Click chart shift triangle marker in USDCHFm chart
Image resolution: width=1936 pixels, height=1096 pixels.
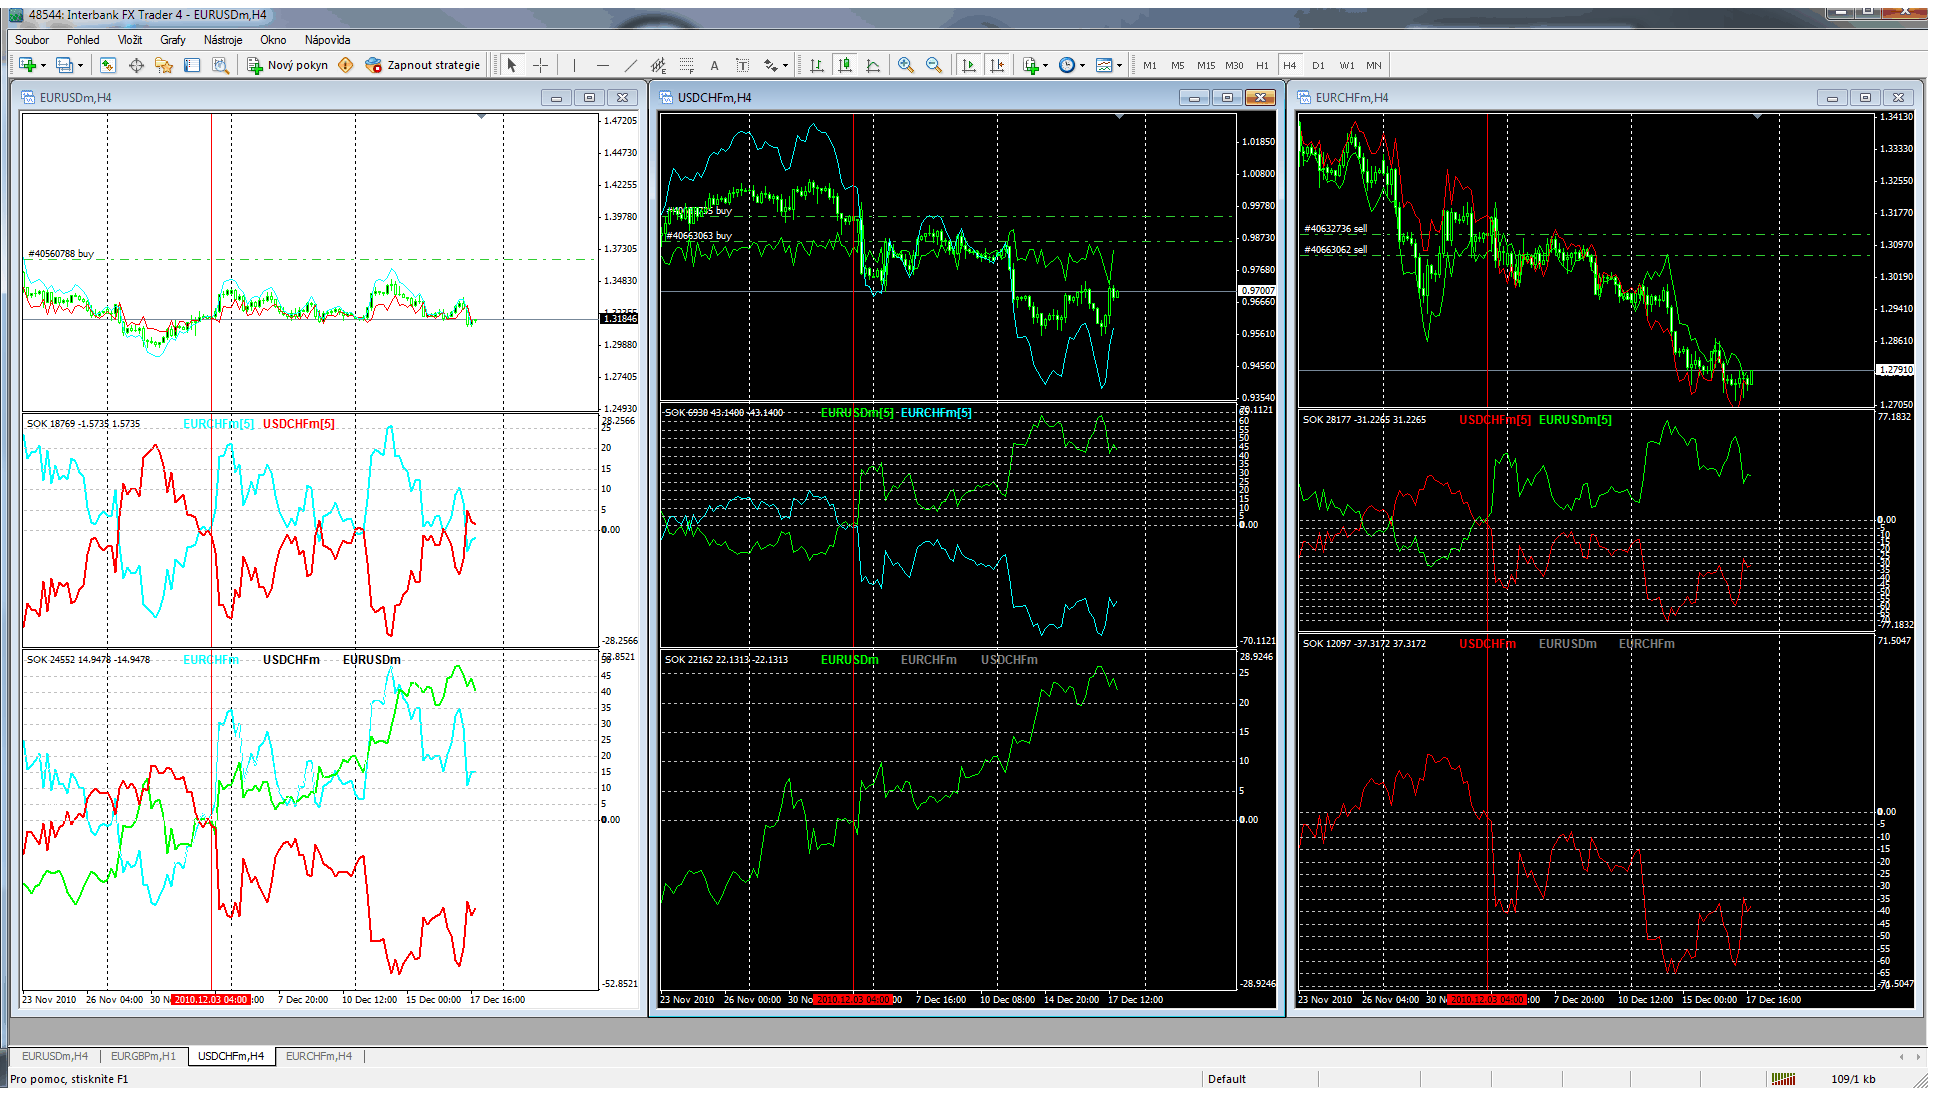(x=1119, y=117)
